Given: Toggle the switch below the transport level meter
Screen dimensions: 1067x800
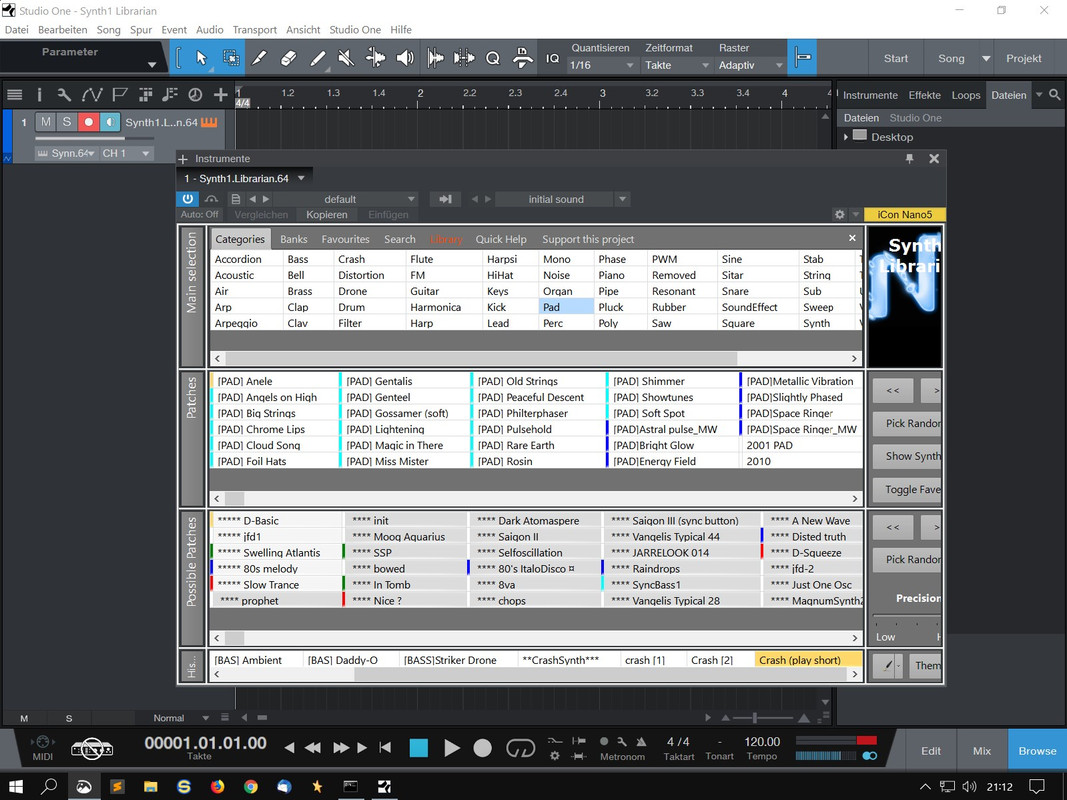Looking at the screenshot, I should (869, 756).
